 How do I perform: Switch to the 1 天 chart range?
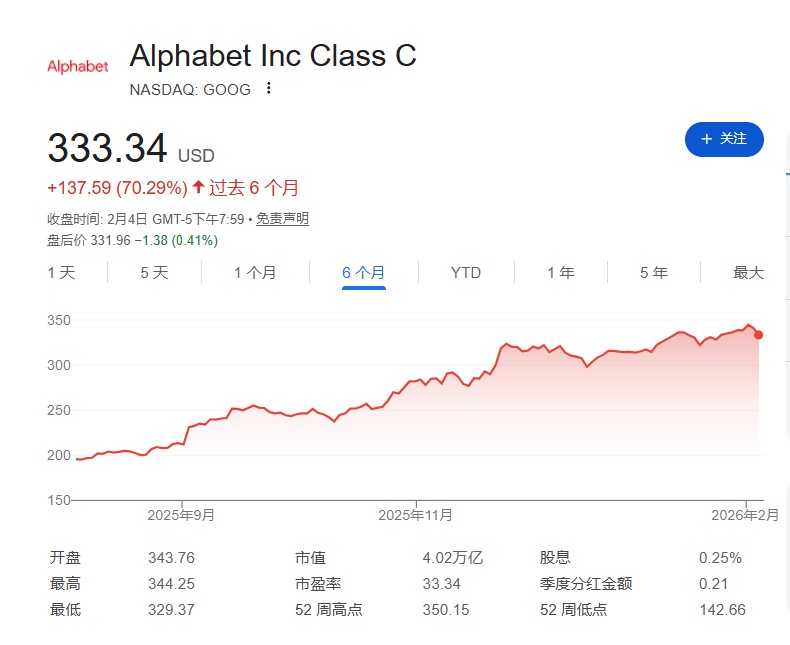(x=61, y=272)
